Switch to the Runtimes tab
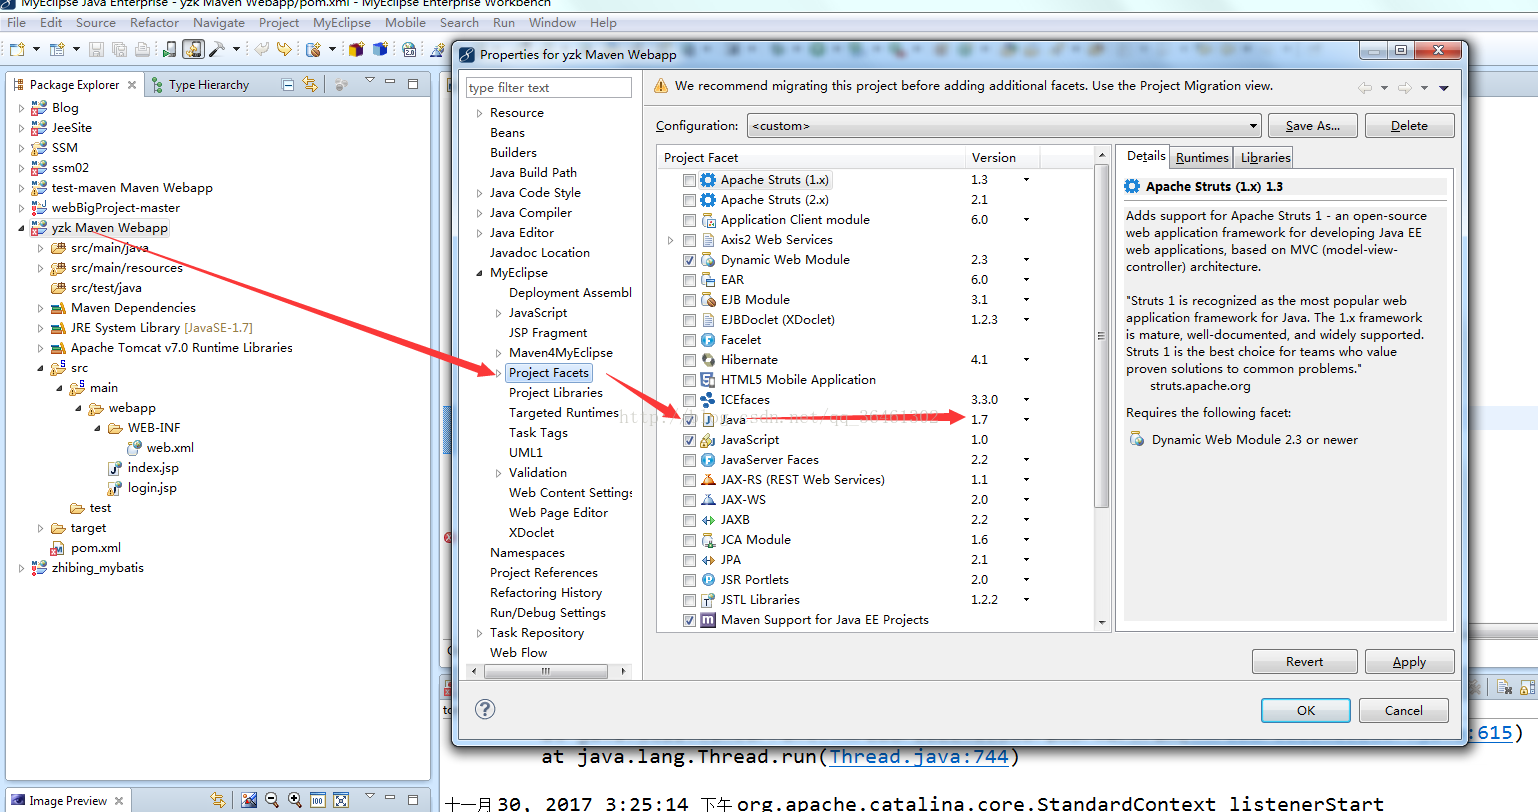Screen dimensions: 1538x812 (x=1202, y=157)
